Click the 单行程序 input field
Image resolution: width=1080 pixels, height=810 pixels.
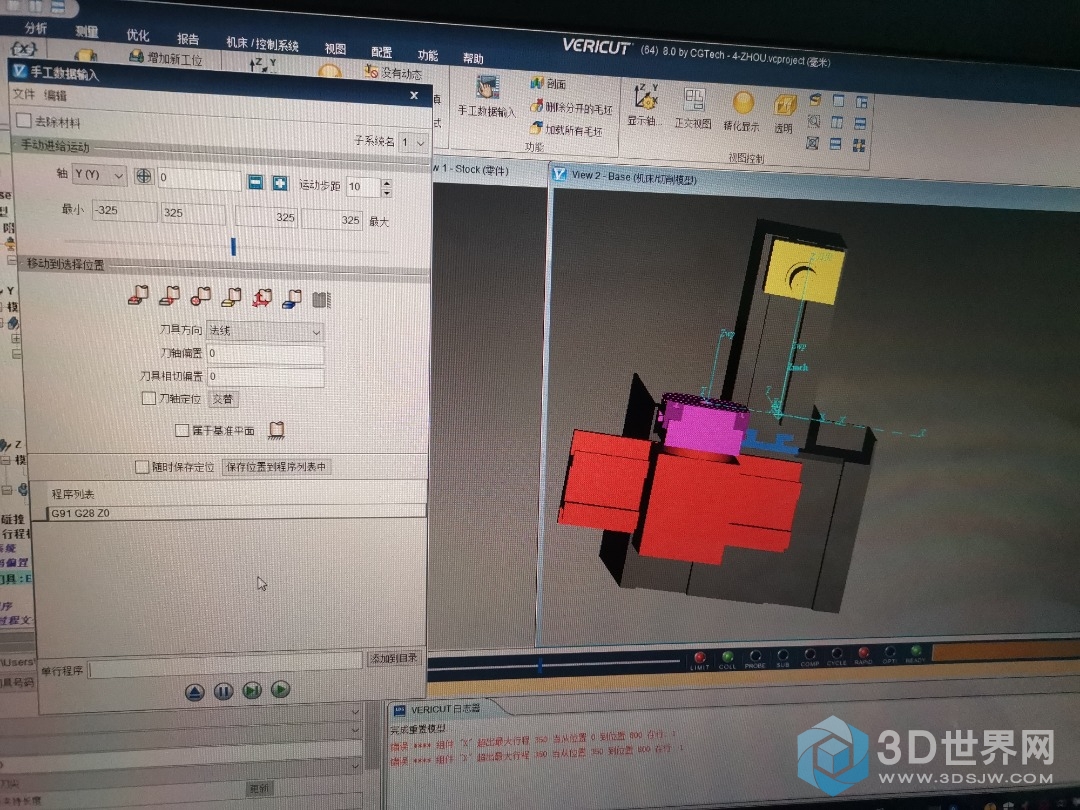225,667
